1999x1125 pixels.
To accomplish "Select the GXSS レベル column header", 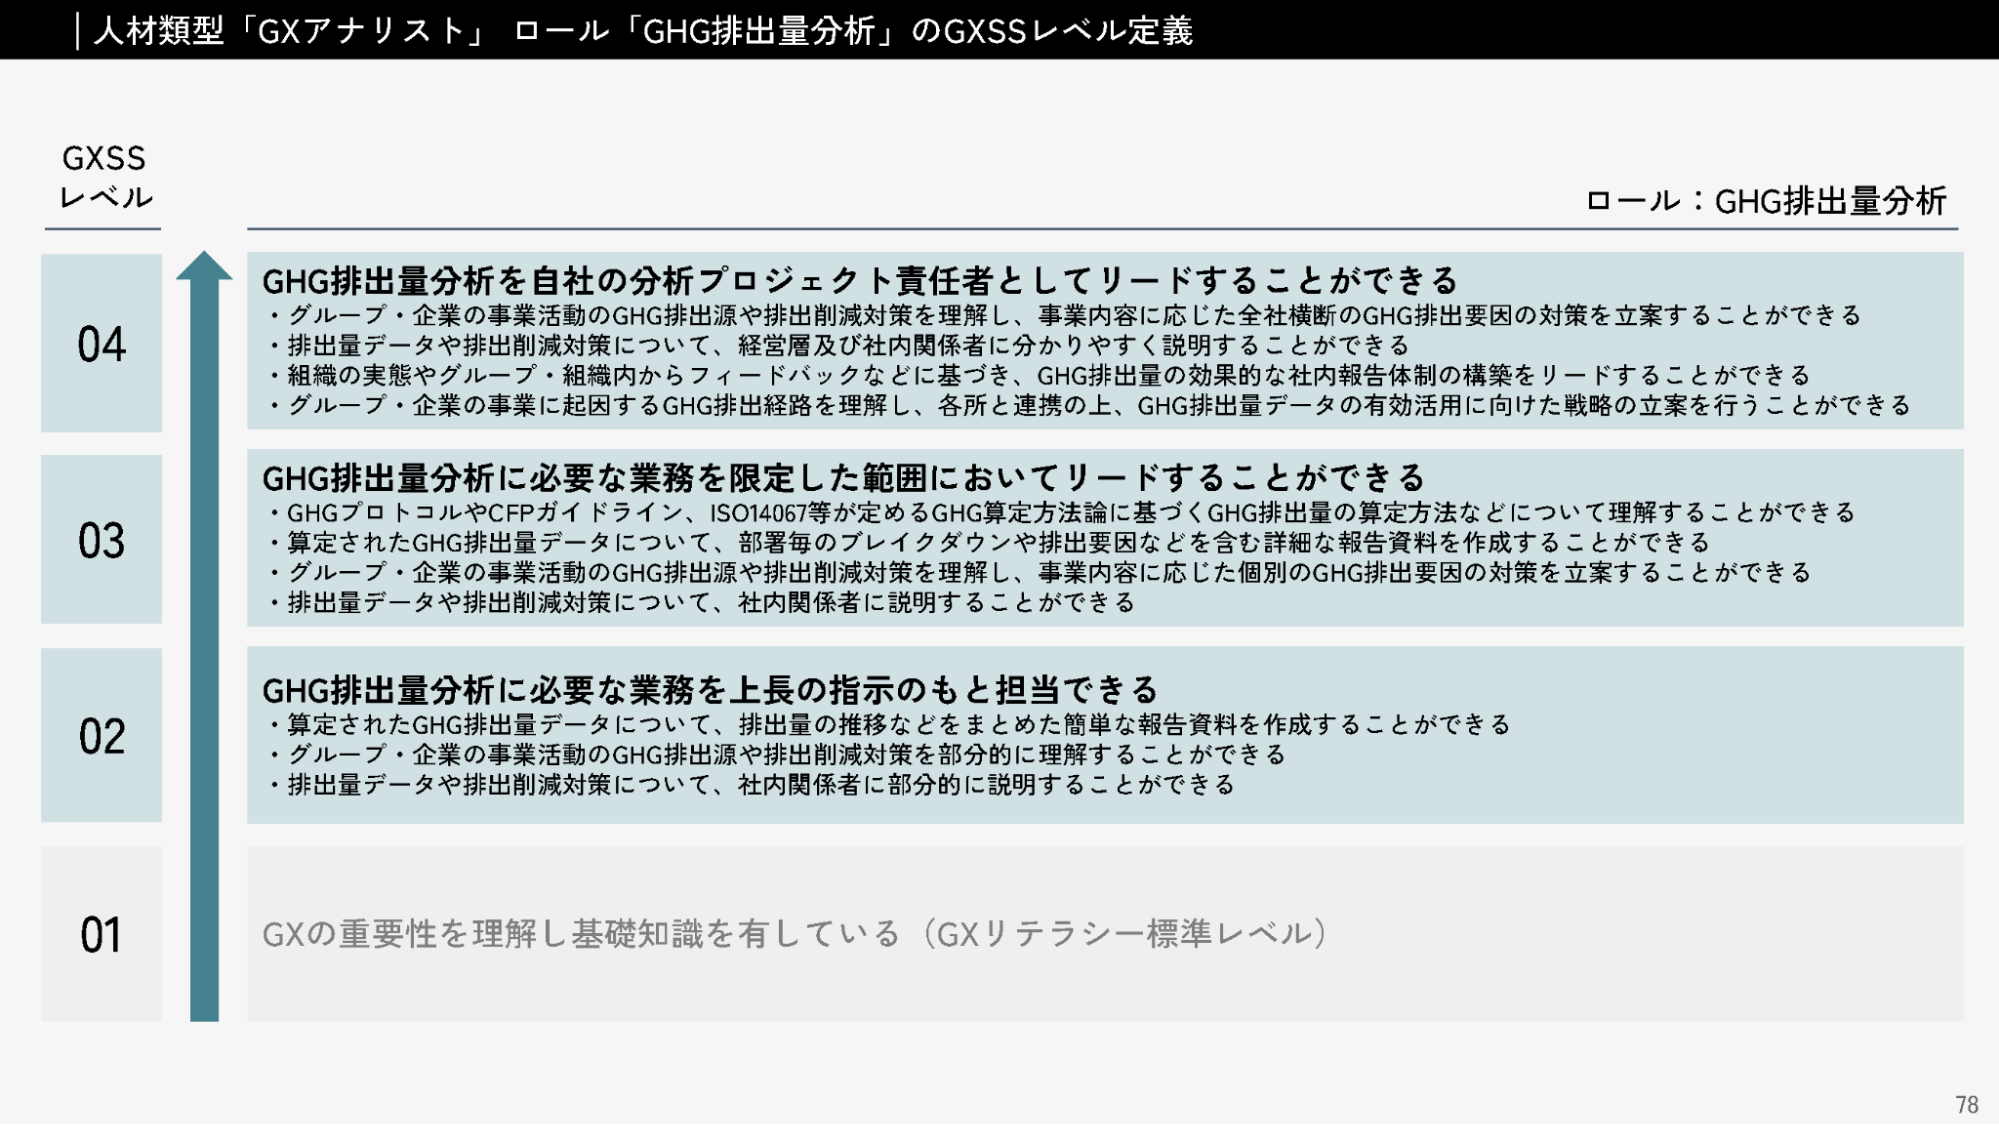I will (x=104, y=177).
